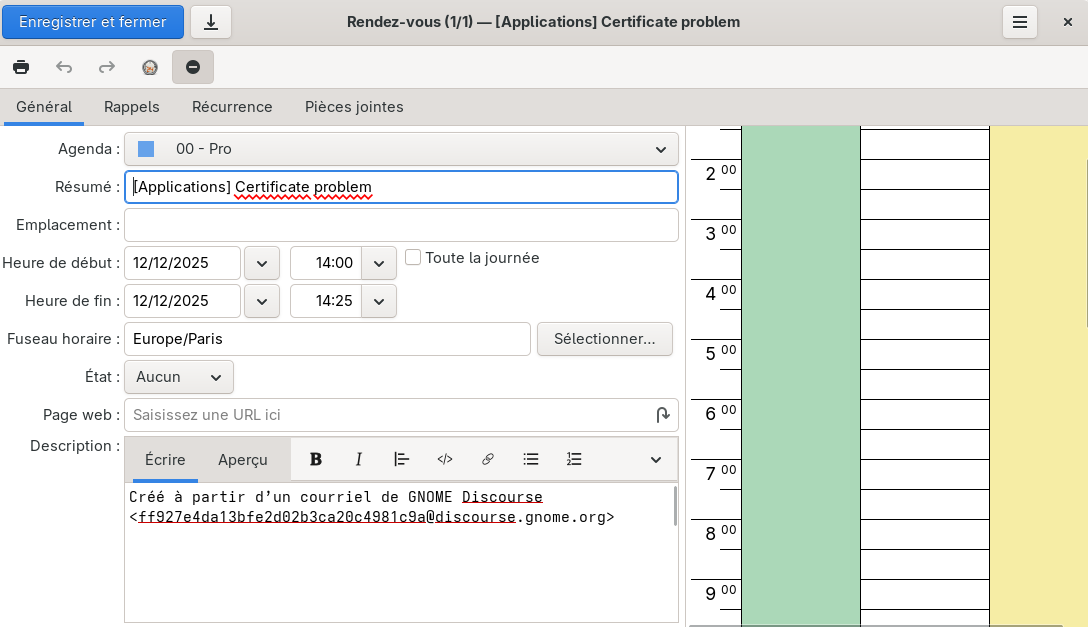Open the Pièces jointes tab
Image resolution: width=1088 pixels, height=627 pixels.
354,107
